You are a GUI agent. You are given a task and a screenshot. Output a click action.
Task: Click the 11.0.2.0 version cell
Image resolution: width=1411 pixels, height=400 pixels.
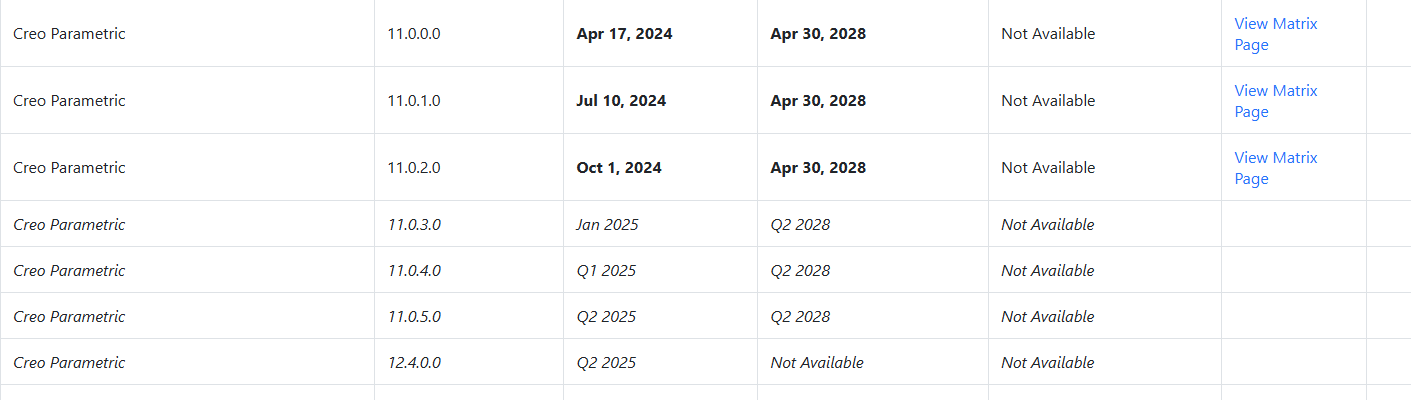pyautogui.click(x=414, y=168)
